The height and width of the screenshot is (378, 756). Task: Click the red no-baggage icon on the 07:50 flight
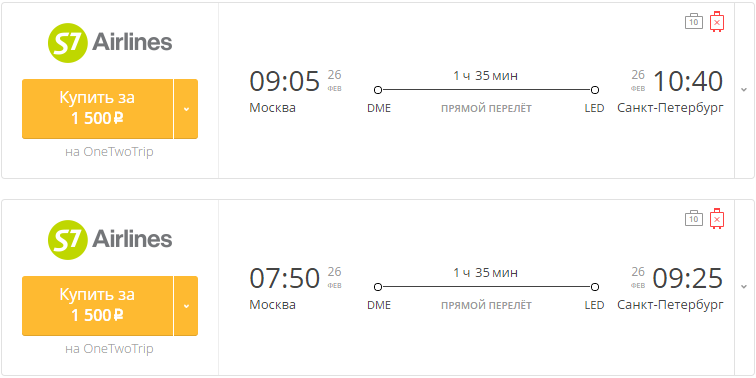717,218
